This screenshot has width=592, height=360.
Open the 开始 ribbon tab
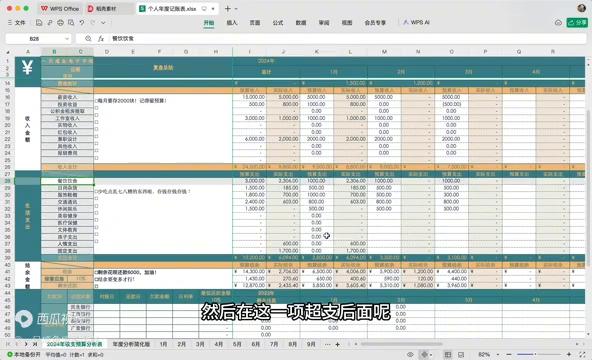[209, 23]
